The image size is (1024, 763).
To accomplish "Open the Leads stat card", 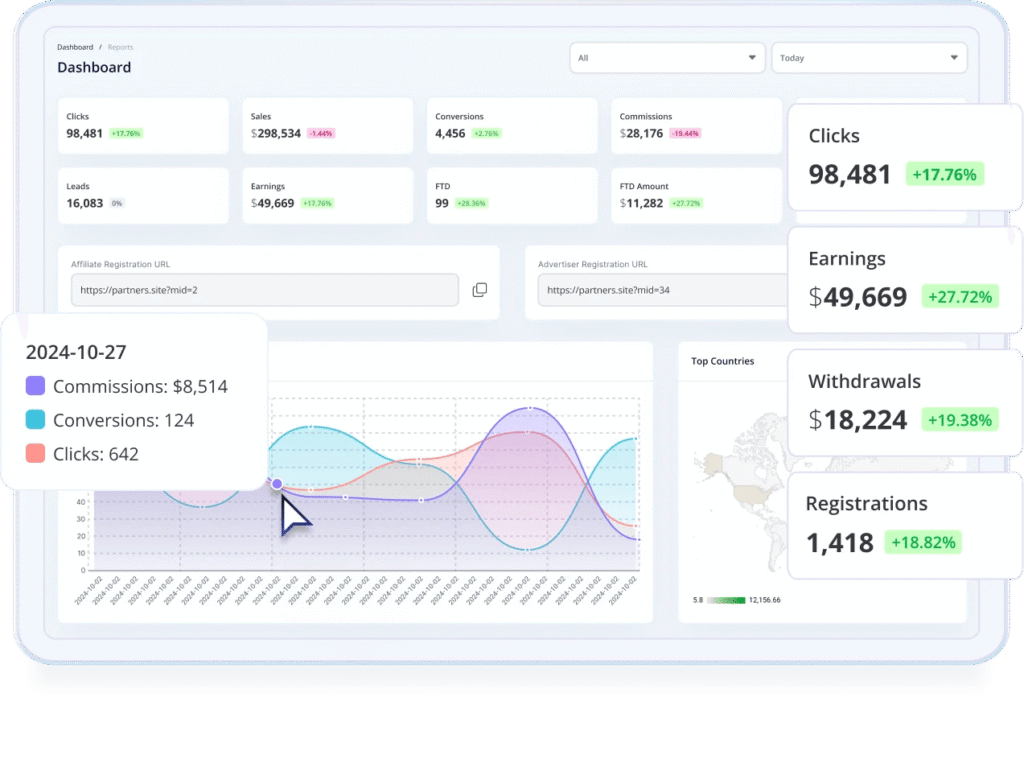I will pos(142,195).
